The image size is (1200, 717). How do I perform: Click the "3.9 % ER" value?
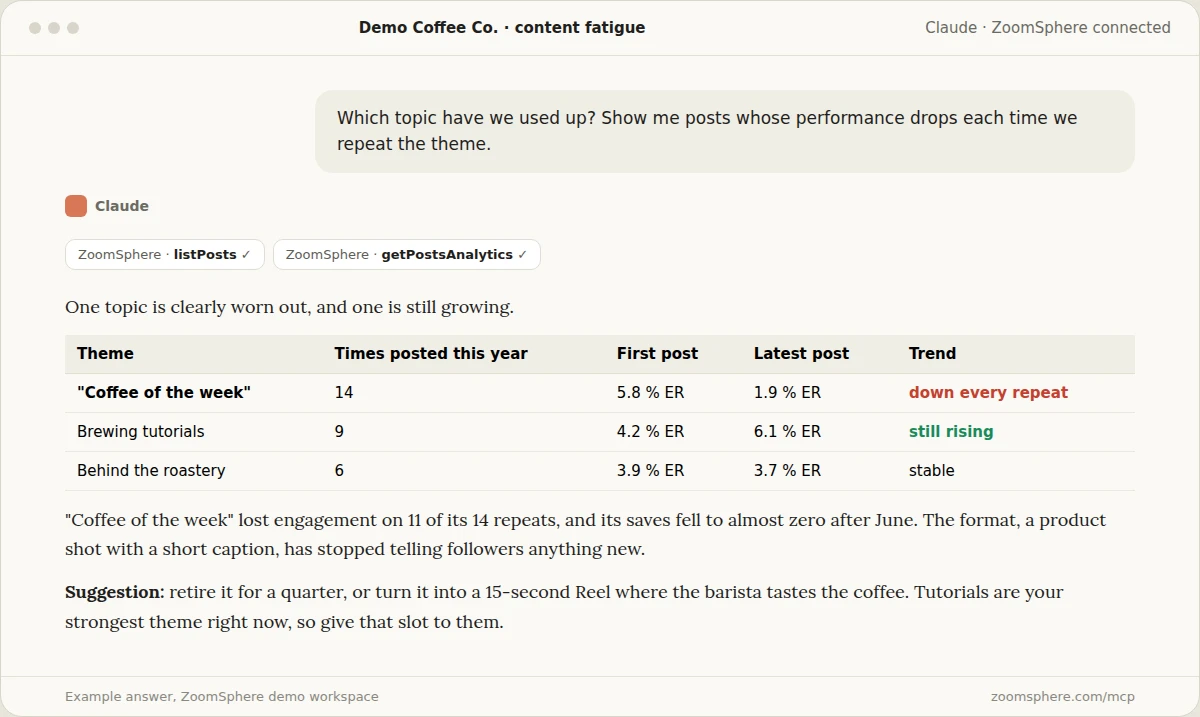point(651,471)
